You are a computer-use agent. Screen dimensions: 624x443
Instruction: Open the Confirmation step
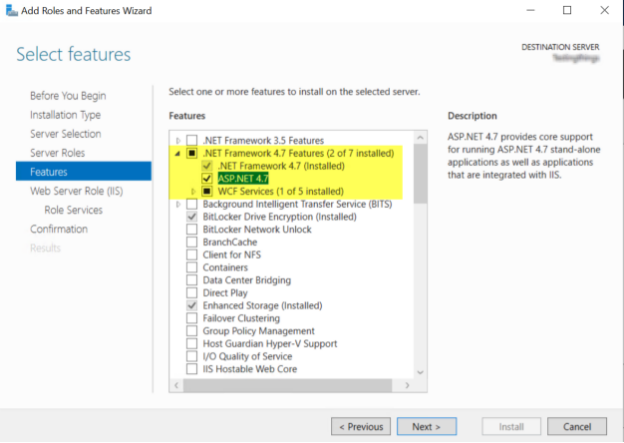(x=59, y=229)
